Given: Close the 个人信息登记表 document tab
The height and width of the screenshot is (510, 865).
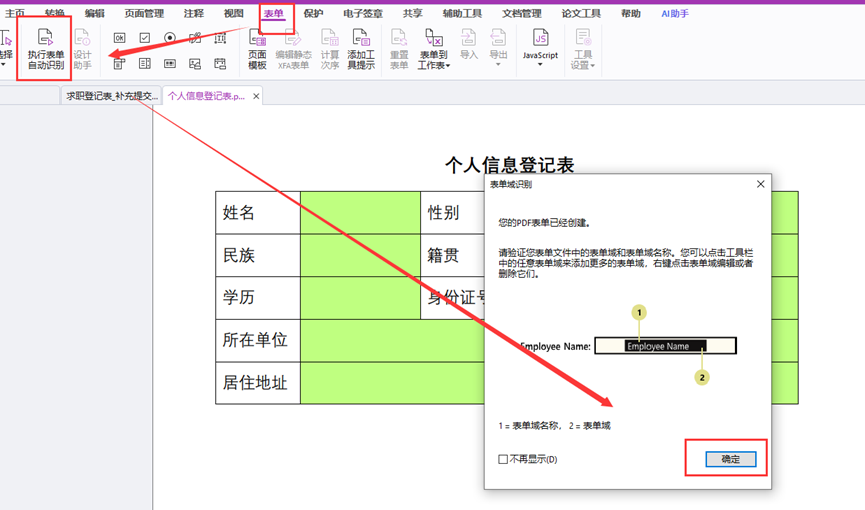Looking at the screenshot, I should pos(256,96).
